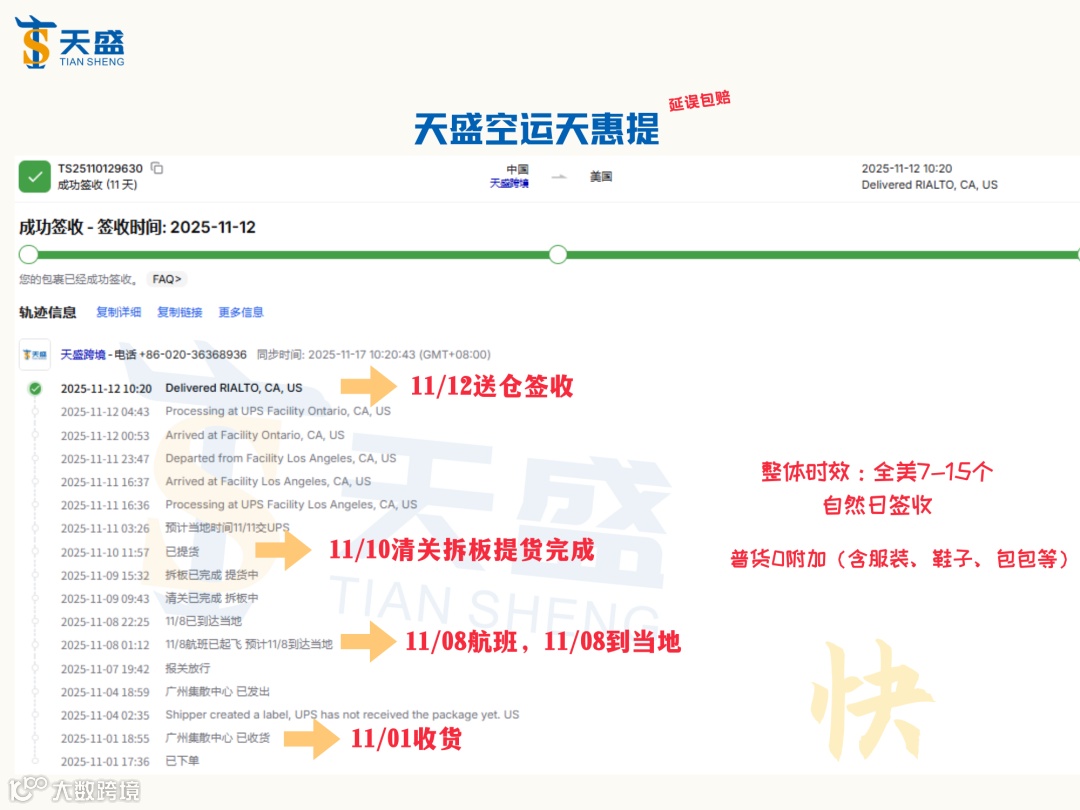This screenshot has height=810, width=1080.
Task: Select row '已下单' at 2025-11-01 17:36
Action: [x=129, y=761]
